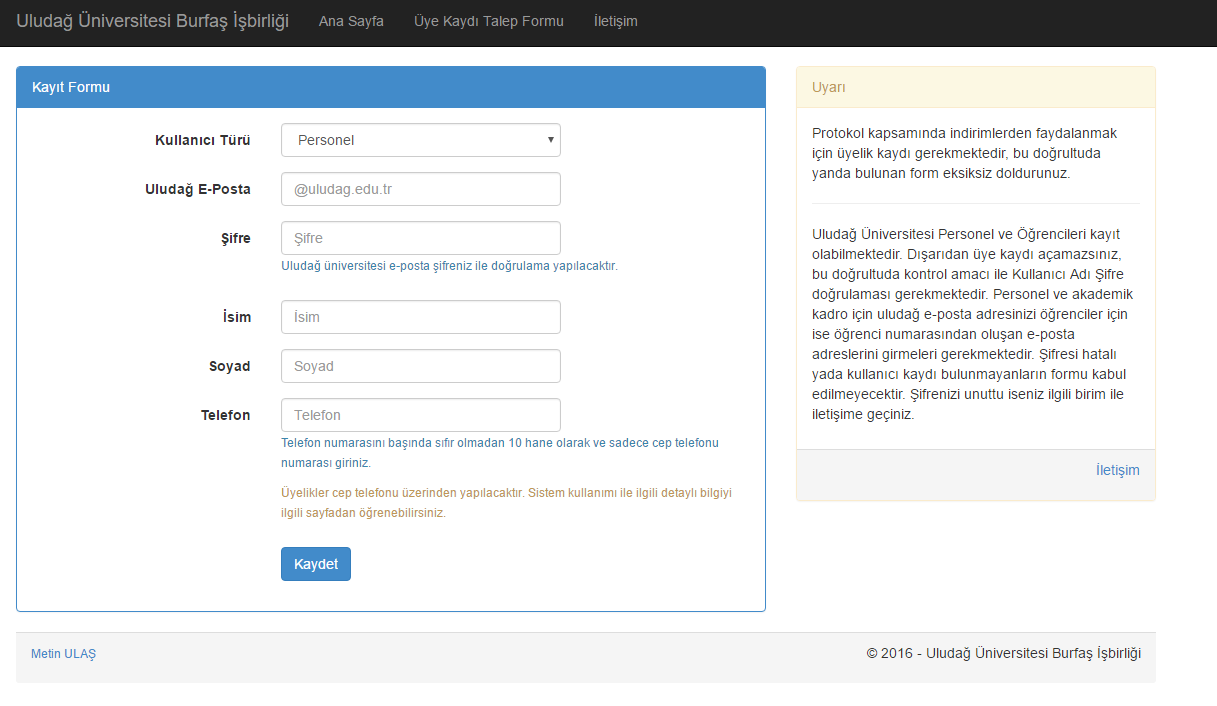The image size is (1217, 706).
Task: Click into the İsim field
Action: [x=421, y=317]
